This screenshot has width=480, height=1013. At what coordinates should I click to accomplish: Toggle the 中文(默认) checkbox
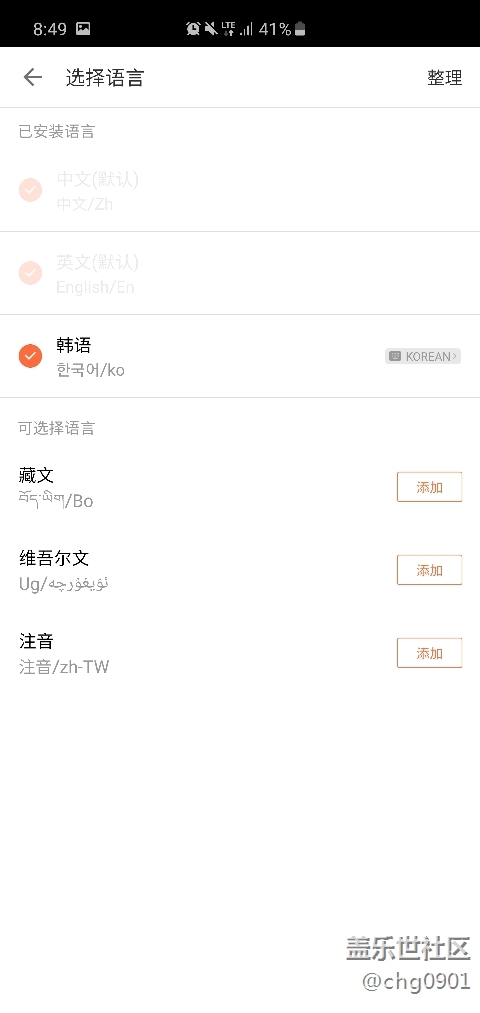pyautogui.click(x=30, y=190)
